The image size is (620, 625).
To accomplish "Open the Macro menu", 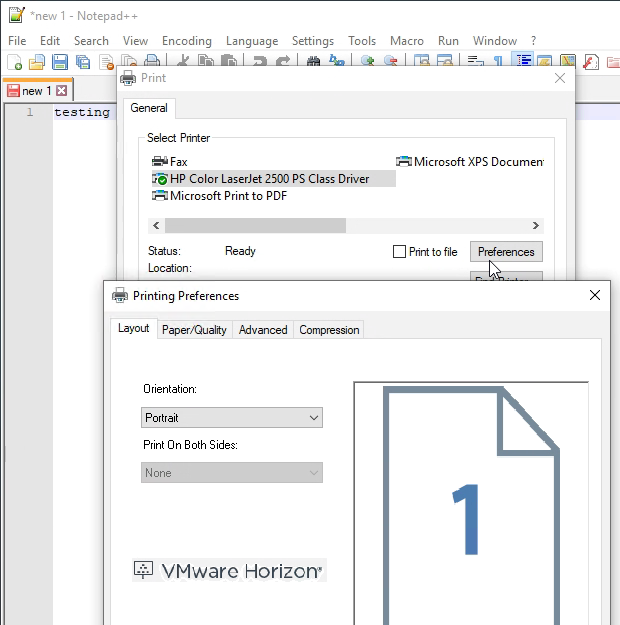I will click(x=407, y=41).
